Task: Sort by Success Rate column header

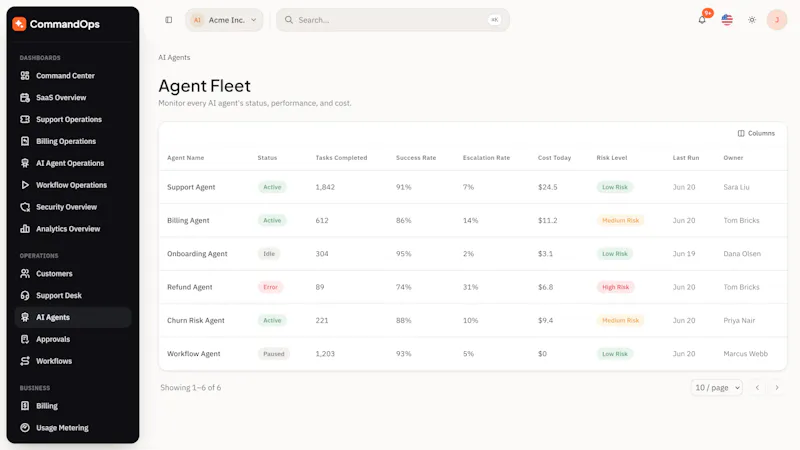Action: [x=416, y=158]
